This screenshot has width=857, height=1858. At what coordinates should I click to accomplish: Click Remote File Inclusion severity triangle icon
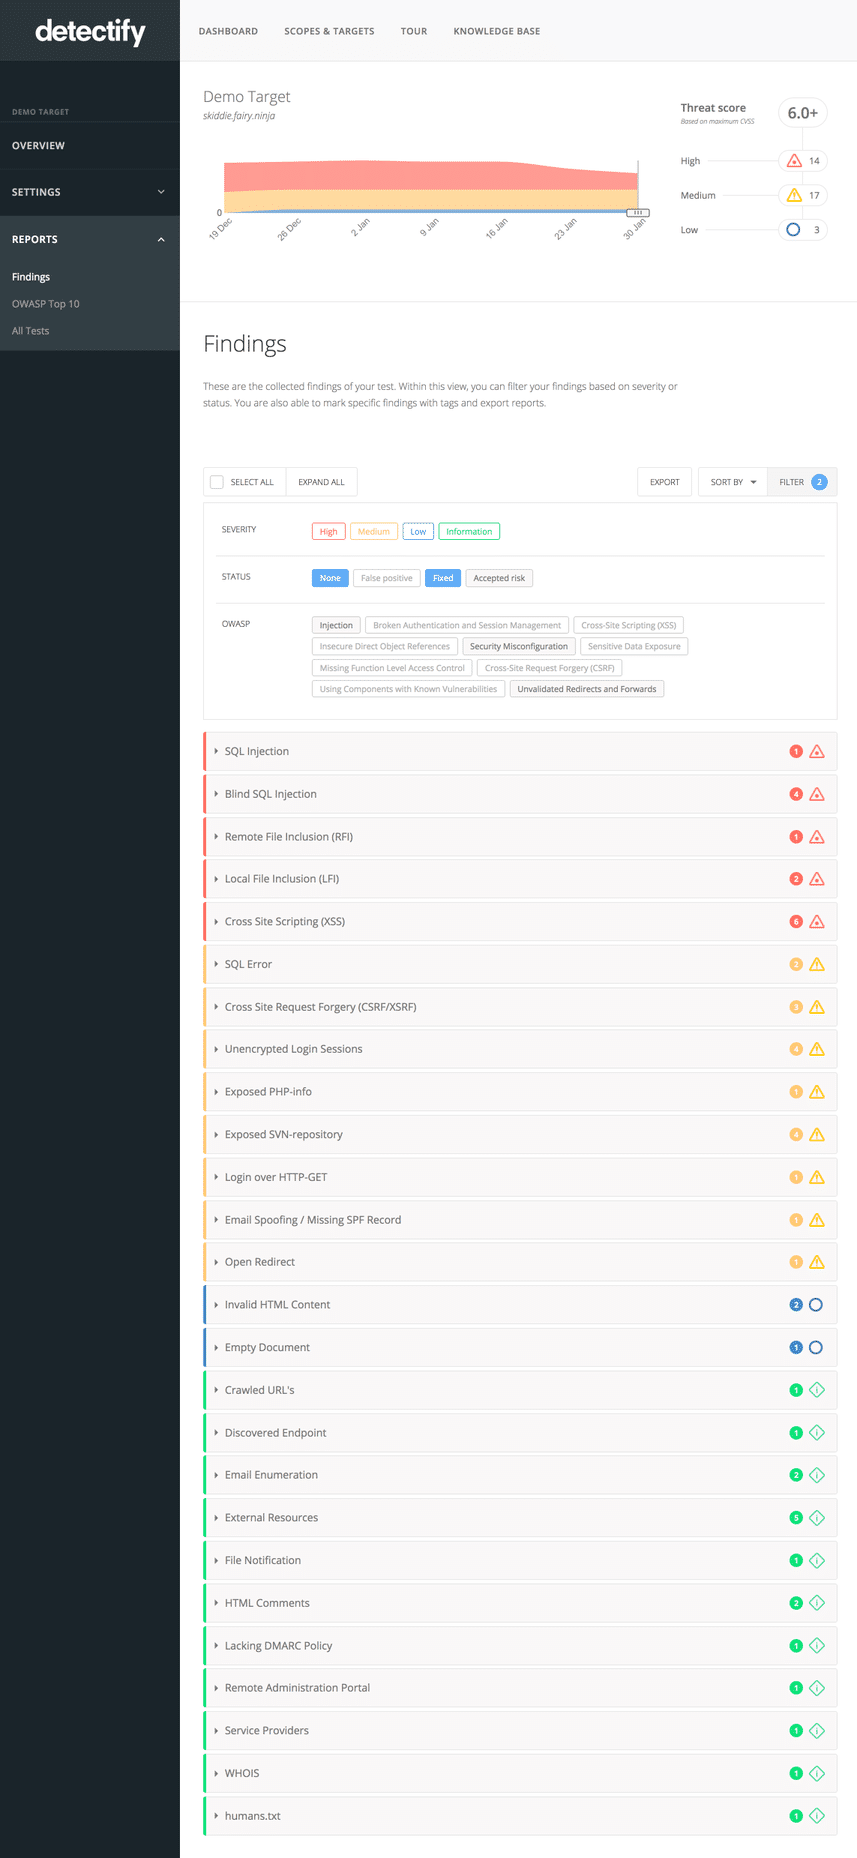pos(817,837)
